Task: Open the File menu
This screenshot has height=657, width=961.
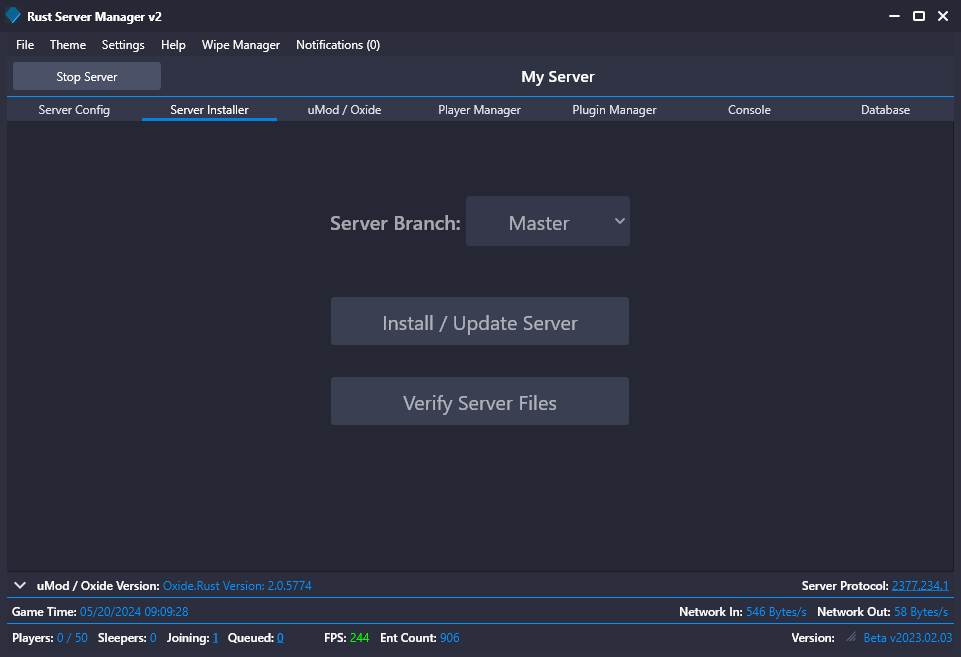Action: 25,45
